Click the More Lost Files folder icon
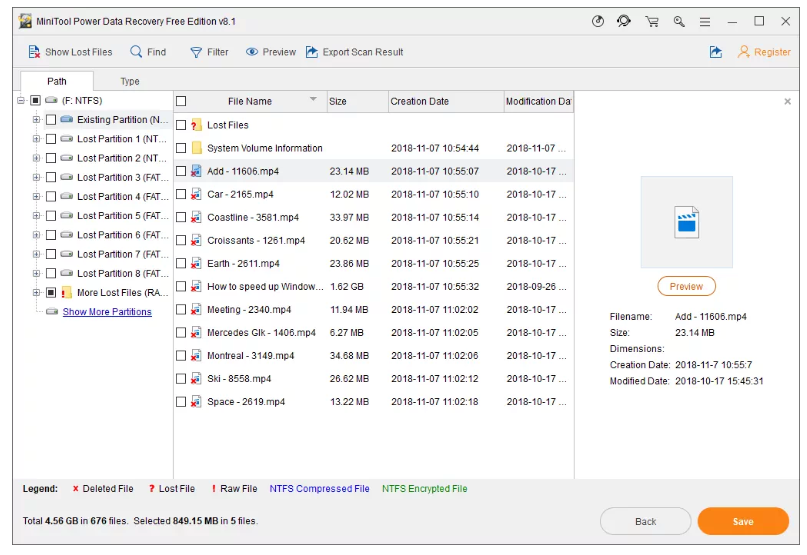Screen dimensions: 807x555 (66, 292)
